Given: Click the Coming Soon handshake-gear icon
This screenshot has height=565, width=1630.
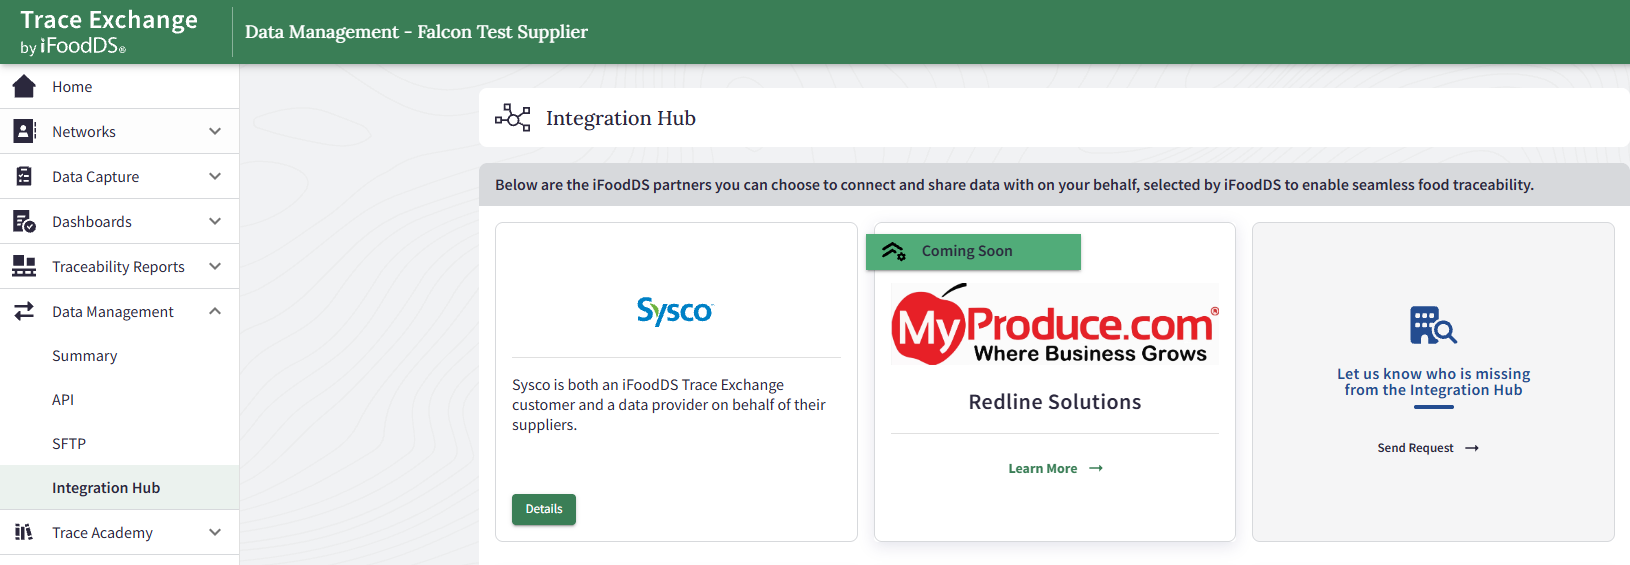Looking at the screenshot, I should point(893,251).
